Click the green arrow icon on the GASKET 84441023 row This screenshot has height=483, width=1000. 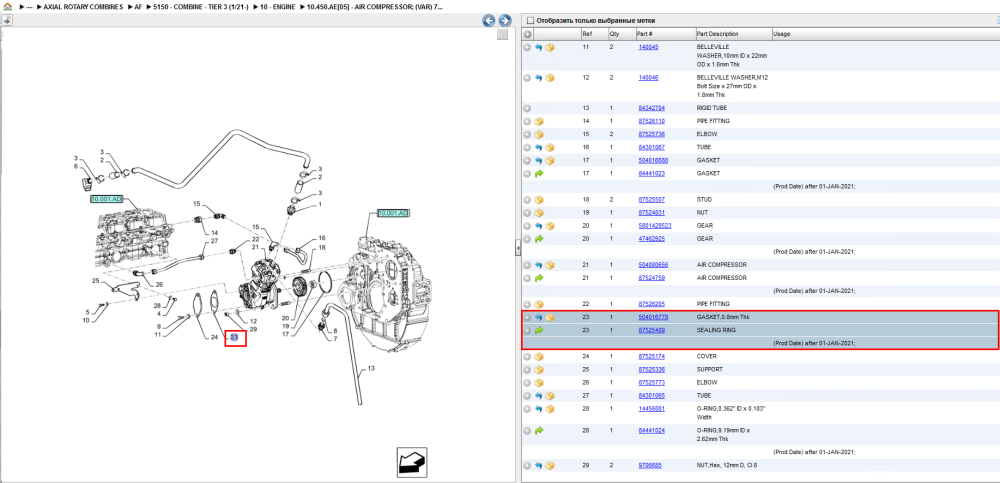(538, 174)
